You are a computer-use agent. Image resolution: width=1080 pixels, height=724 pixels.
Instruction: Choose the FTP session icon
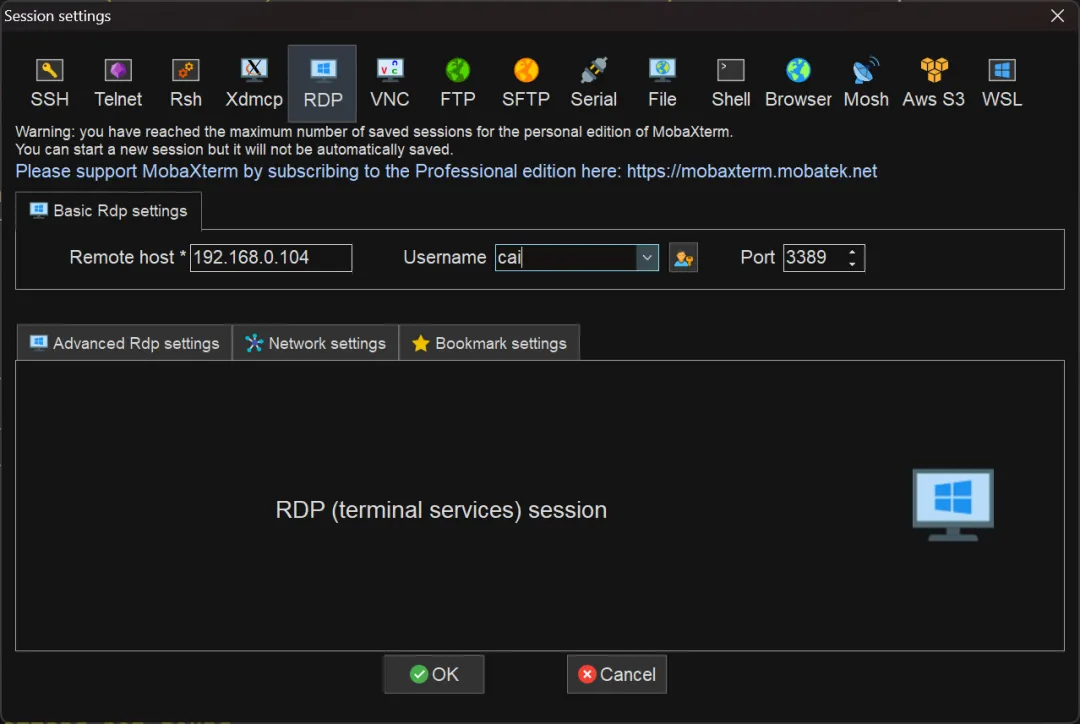coord(458,83)
